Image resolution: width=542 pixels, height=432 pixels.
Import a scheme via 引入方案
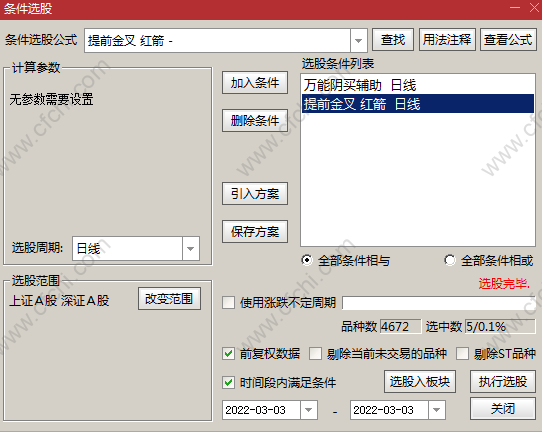(255, 194)
